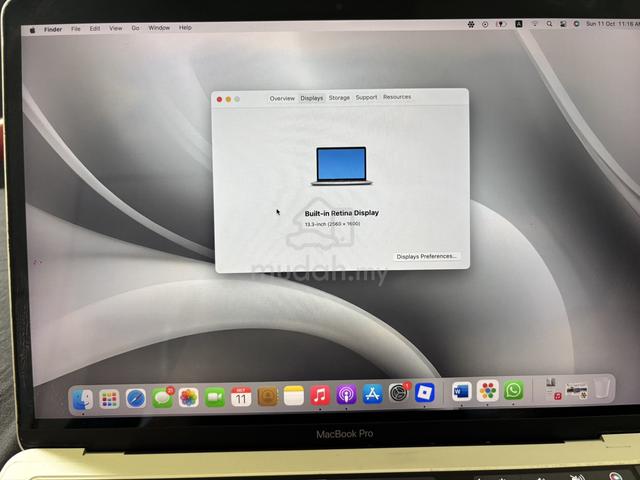Open the colorful dots app beside Word
Image resolution: width=640 pixels, height=480 pixels.
pos(488,391)
